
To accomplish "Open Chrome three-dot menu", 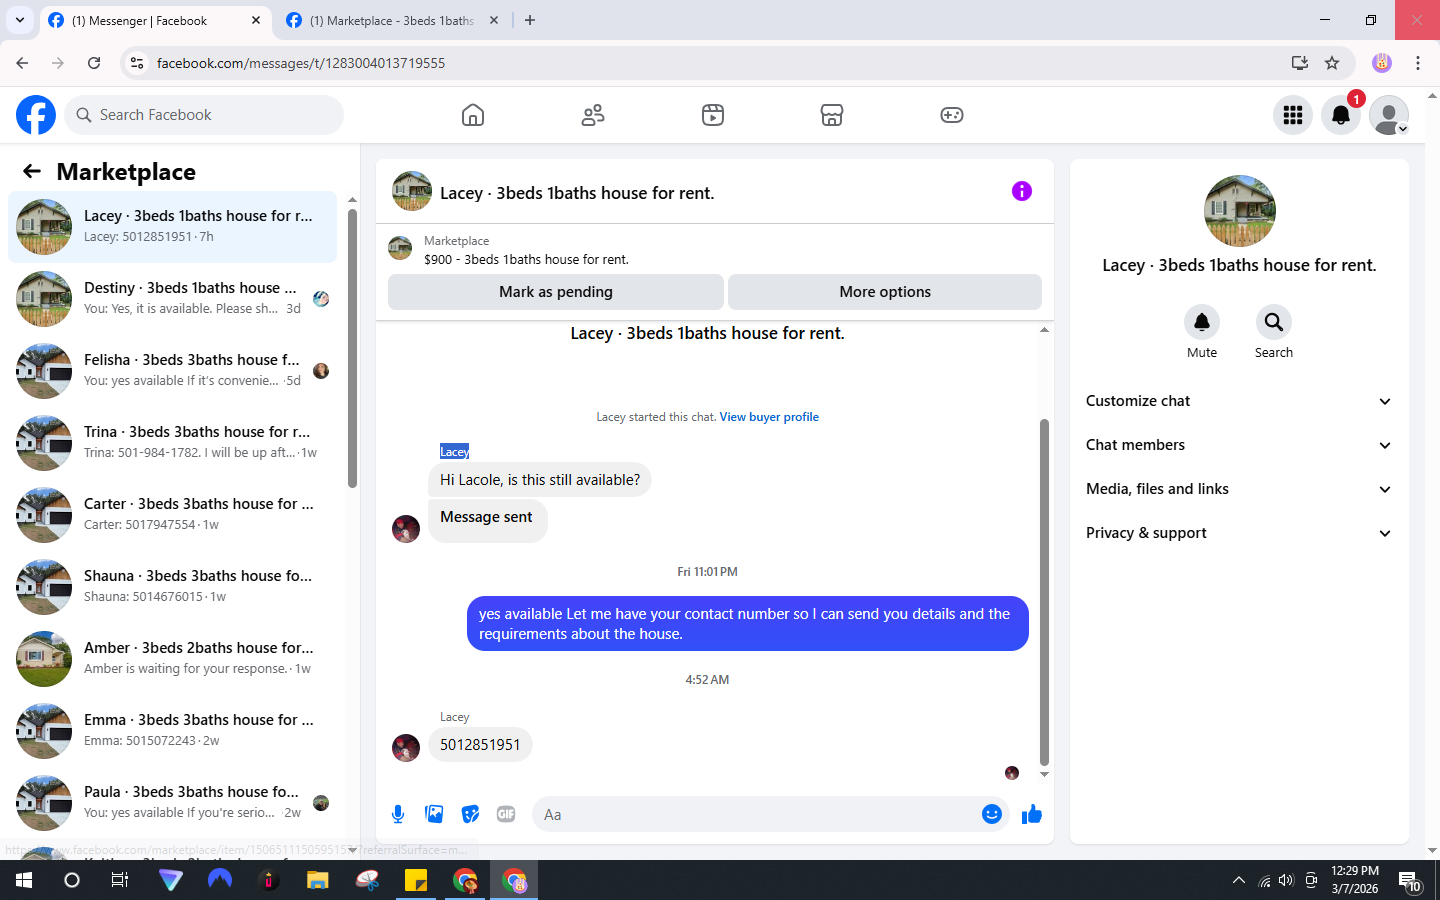I will tap(1418, 63).
